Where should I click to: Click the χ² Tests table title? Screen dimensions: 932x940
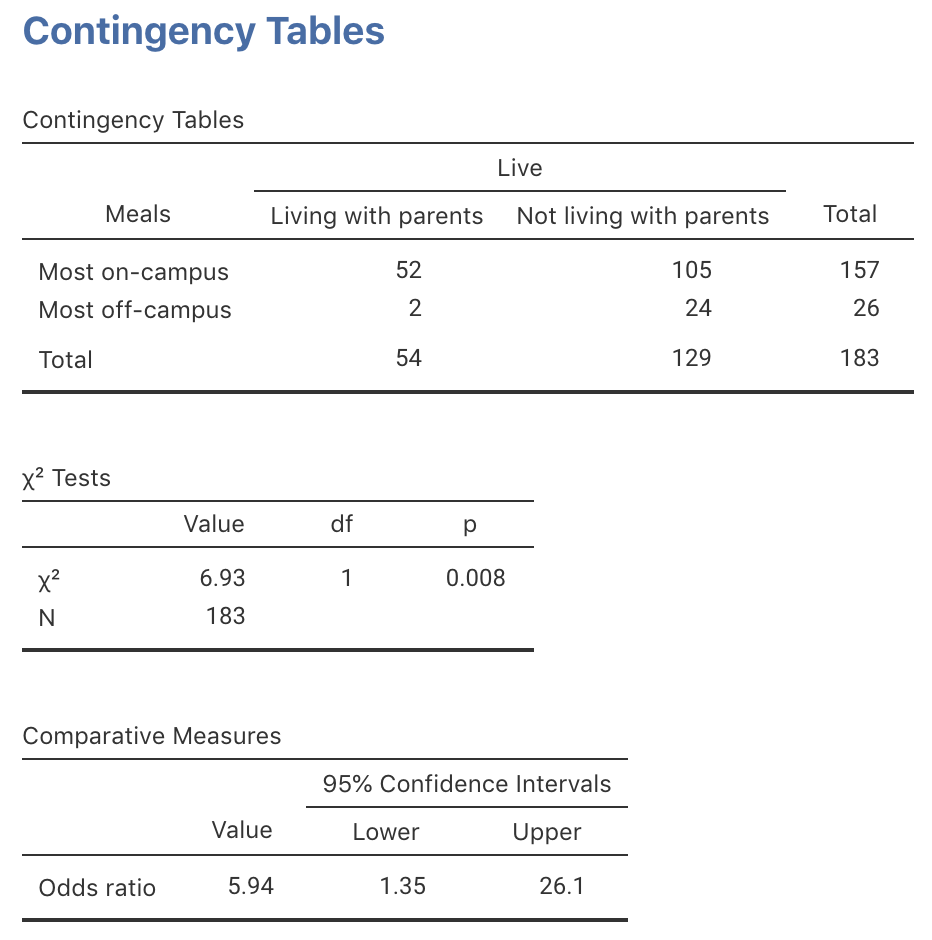point(66,478)
